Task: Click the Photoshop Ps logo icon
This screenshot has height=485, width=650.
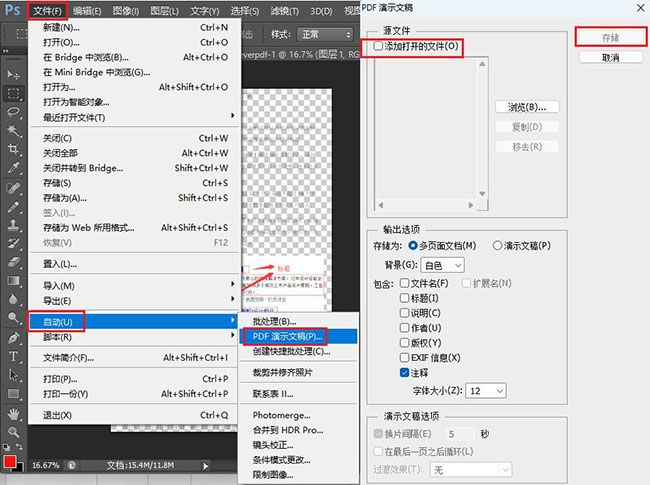Action: tap(12, 10)
